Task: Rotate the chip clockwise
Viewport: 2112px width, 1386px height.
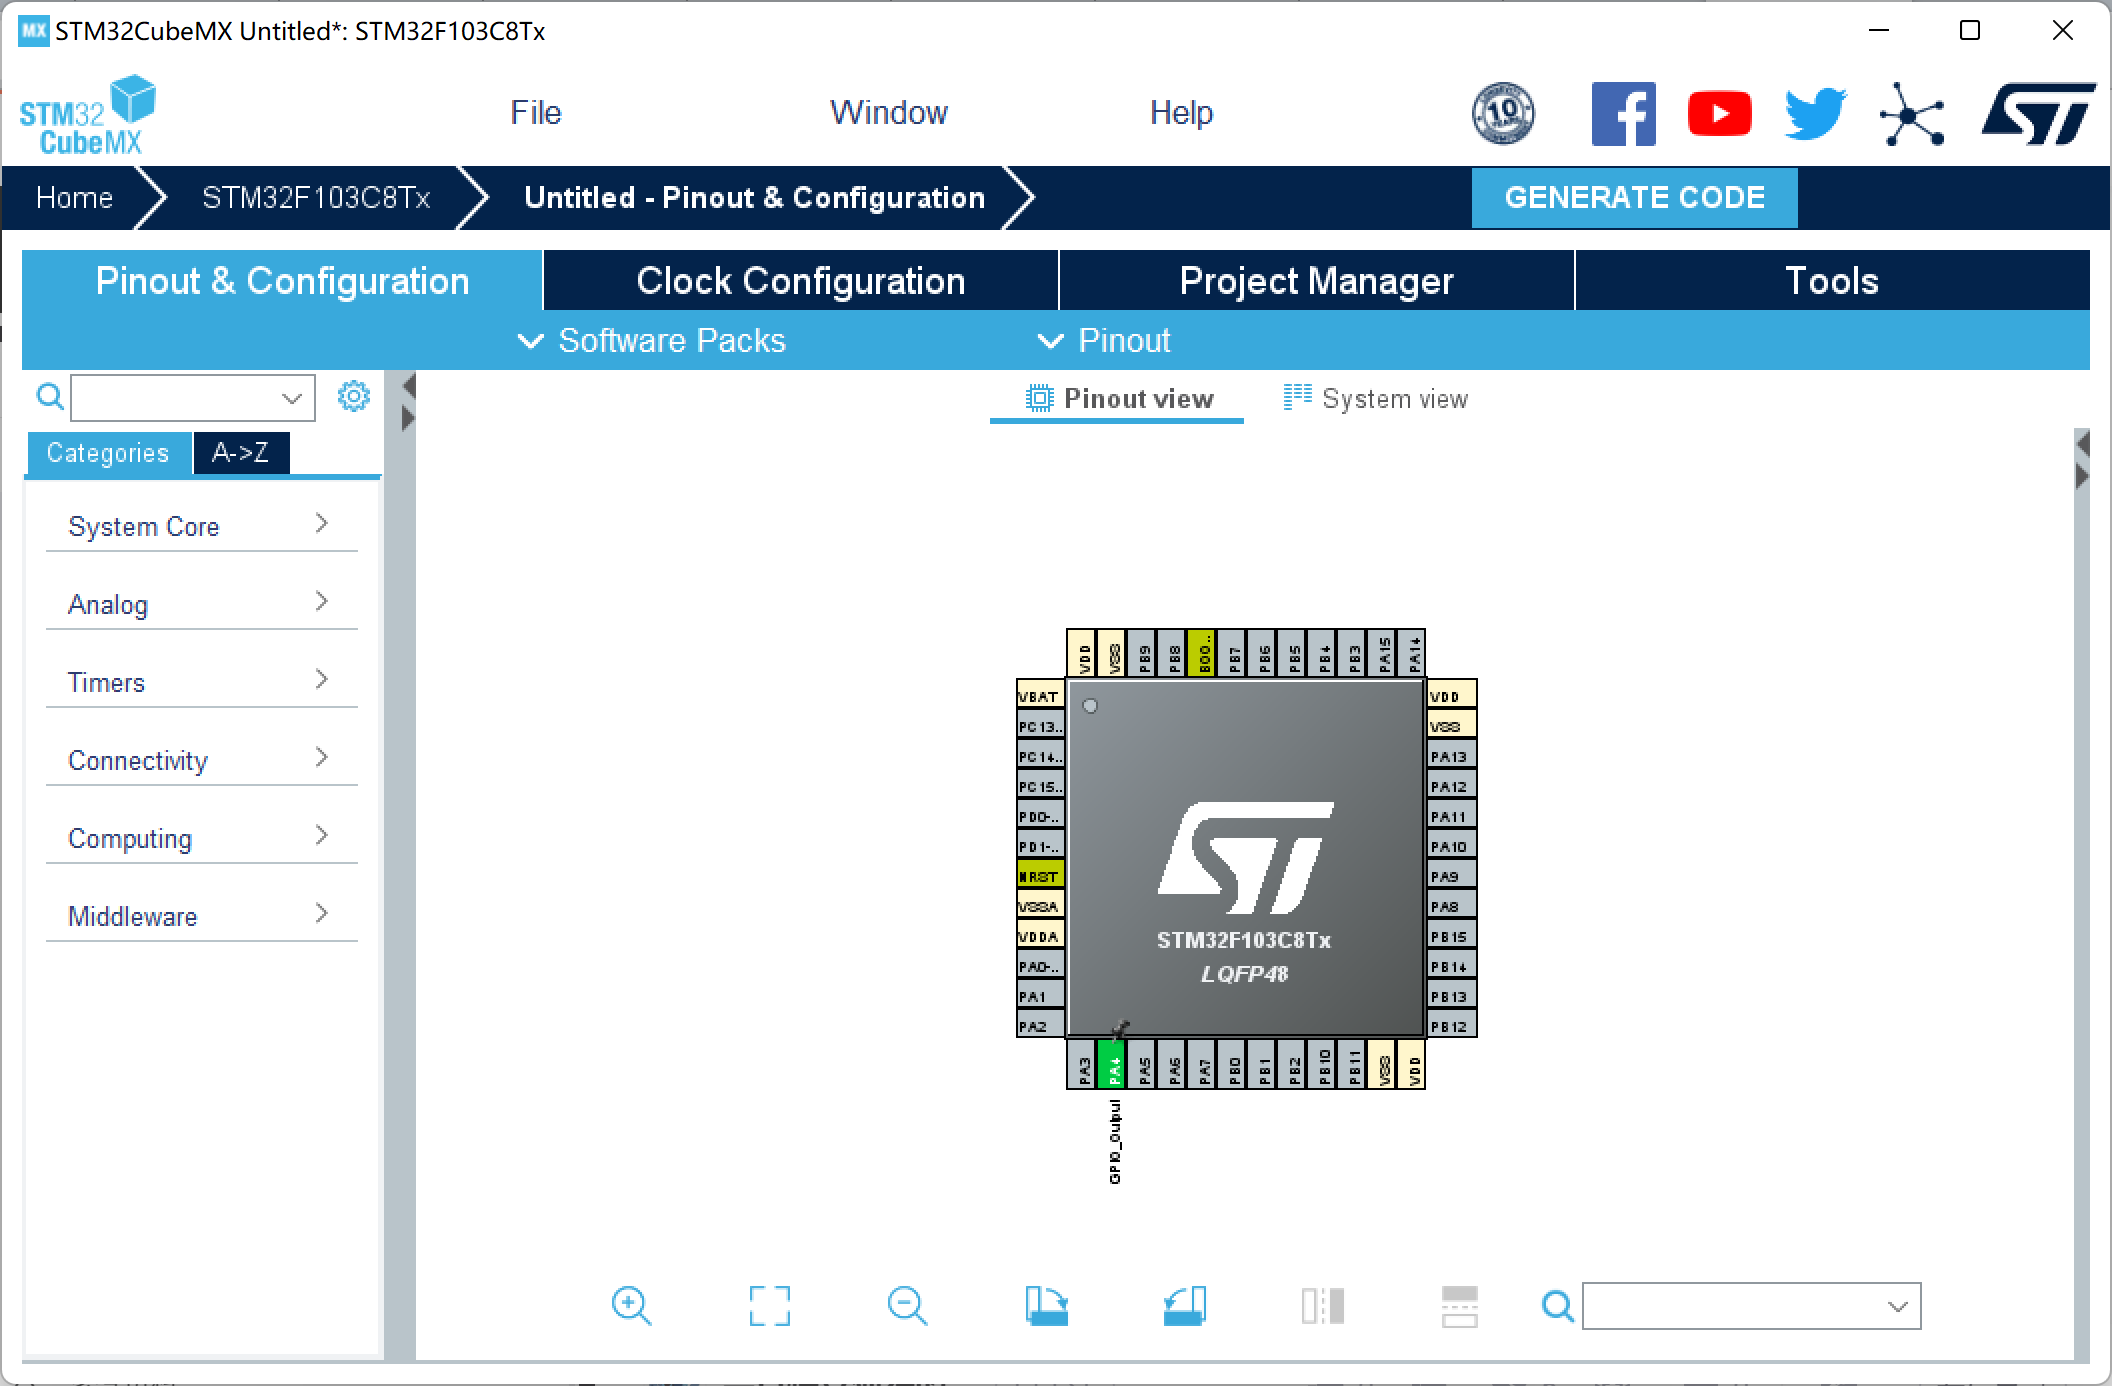Action: [x=1046, y=1306]
